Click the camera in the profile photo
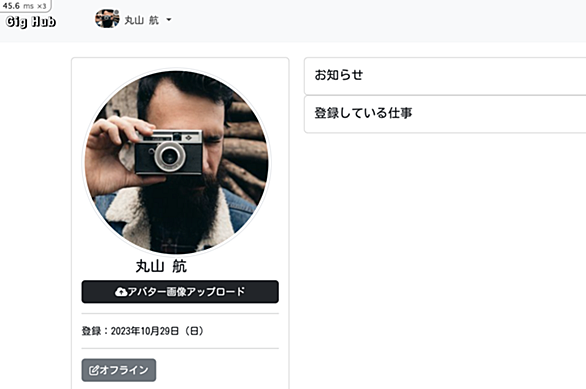Image resolution: width=586 pixels, height=389 pixels. (x=169, y=152)
